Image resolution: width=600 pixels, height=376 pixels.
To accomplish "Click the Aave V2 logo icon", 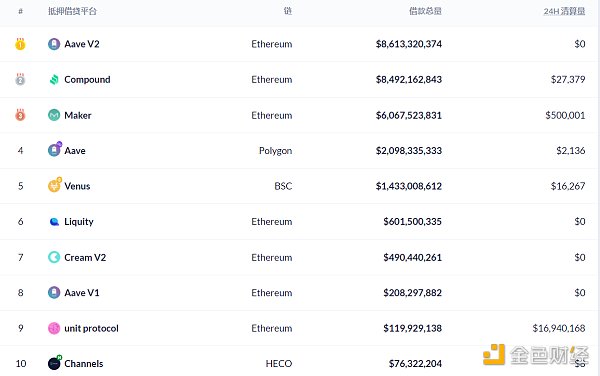I will click(54, 44).
